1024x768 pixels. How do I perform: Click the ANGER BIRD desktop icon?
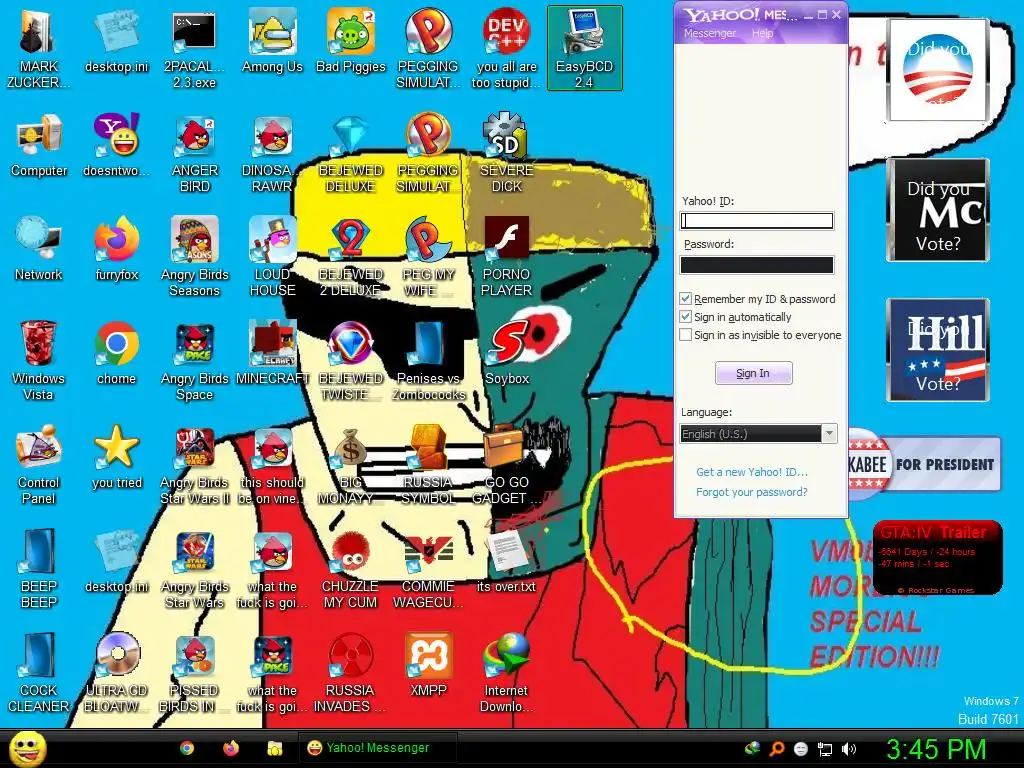195,154
